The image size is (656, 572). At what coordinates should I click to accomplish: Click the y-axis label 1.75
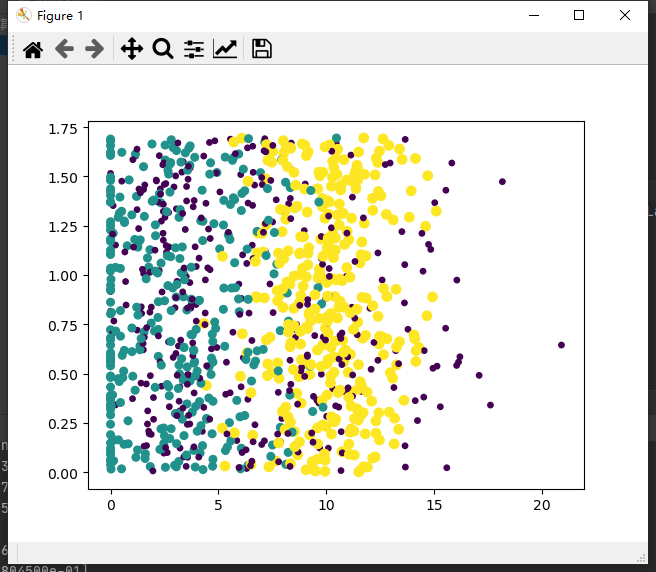[x=63, y=129]
